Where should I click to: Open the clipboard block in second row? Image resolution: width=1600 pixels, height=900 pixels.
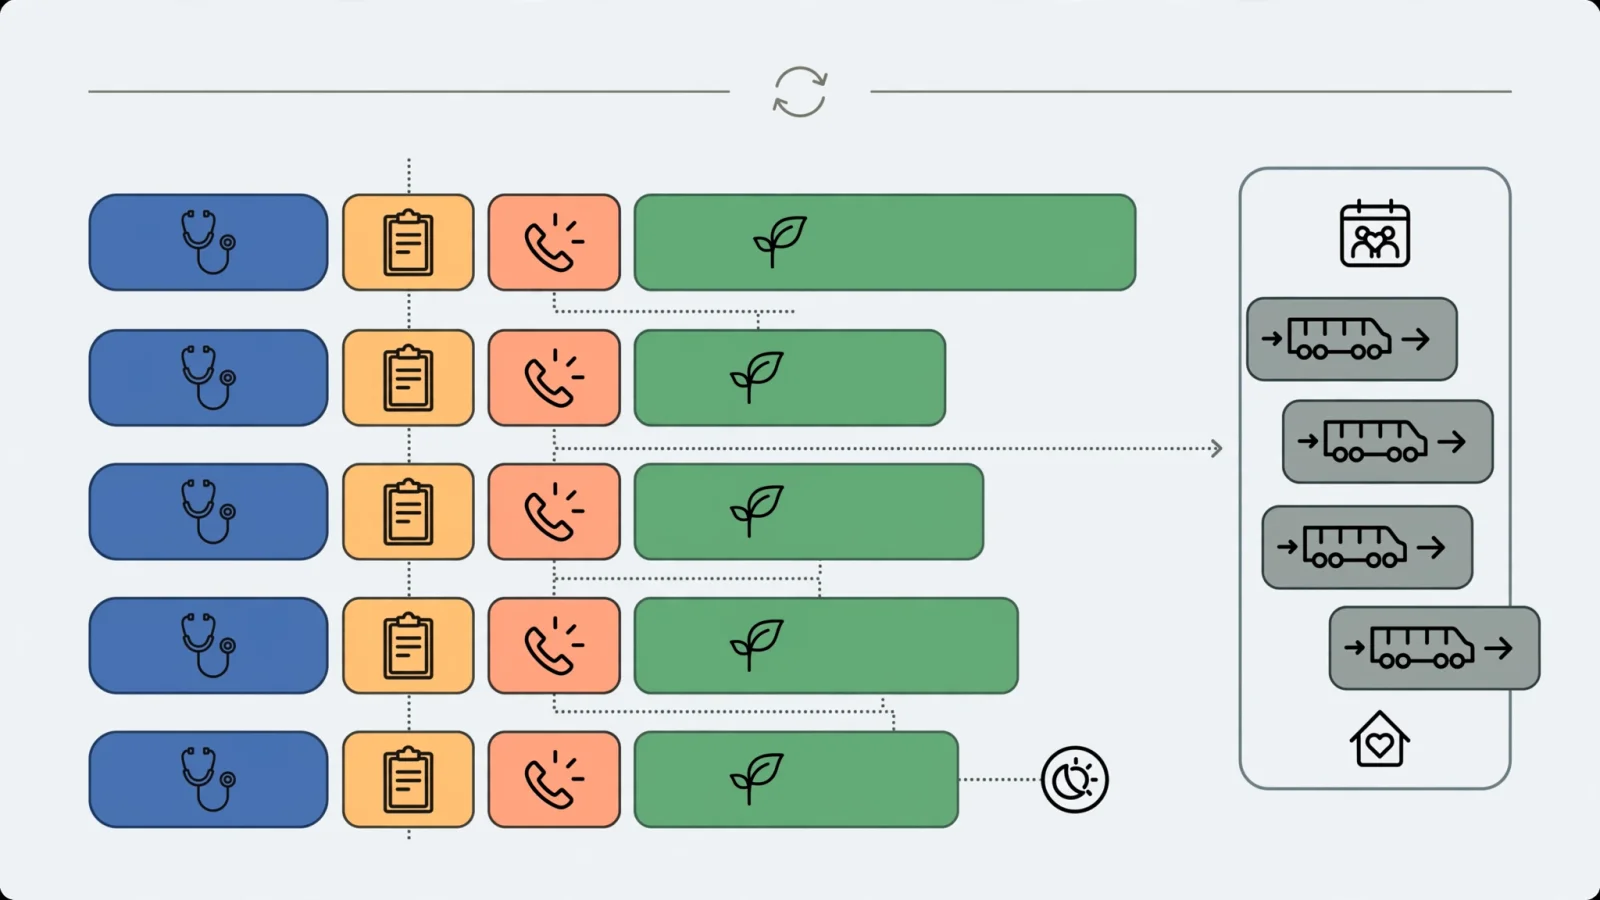coord(408,378)
